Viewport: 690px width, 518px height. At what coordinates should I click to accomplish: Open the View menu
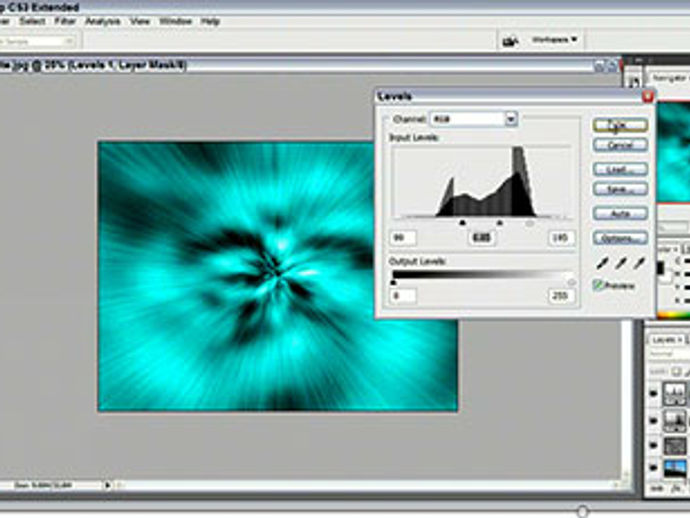point(140,21)
